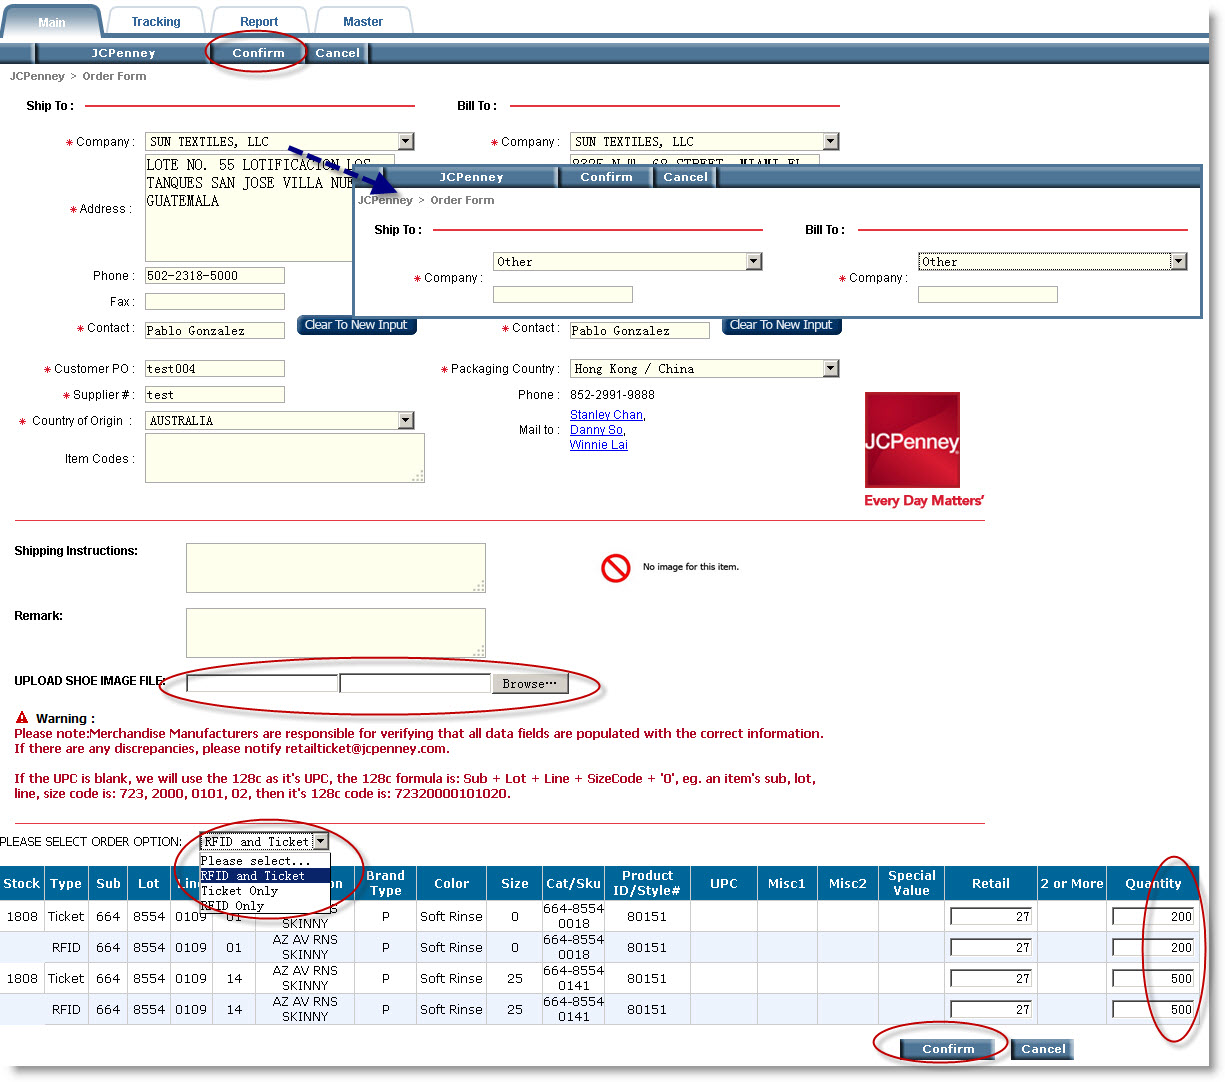The width and height of the screenshot is (1225, 1082).
Task: Click the Item Codes text area
Action: (285, 458)
